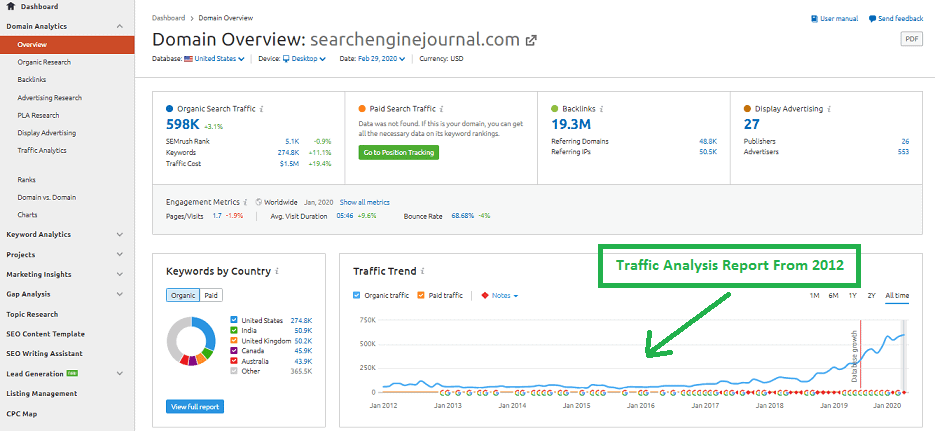
Task: Open Domain vs. Domain in the sidebar
Action: pos(47,197)
